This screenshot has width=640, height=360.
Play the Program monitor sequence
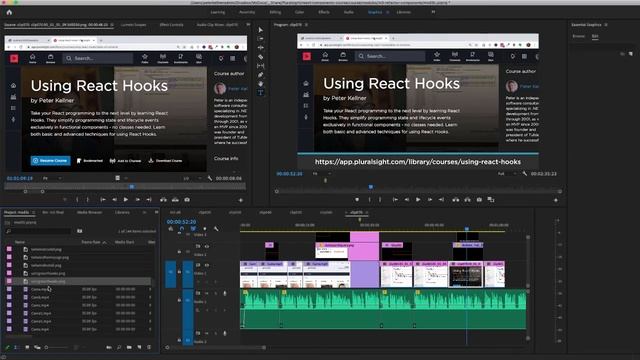[418, 200]
